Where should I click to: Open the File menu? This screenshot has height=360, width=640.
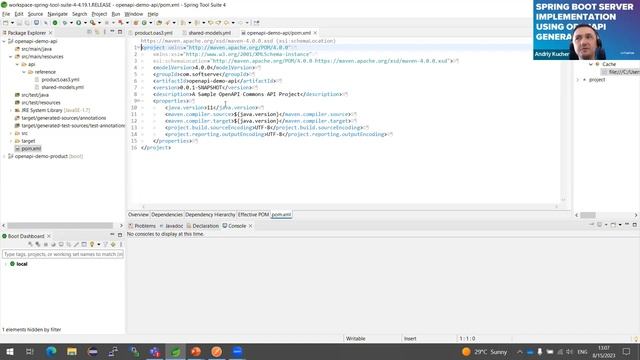click(x=6, y=14)
